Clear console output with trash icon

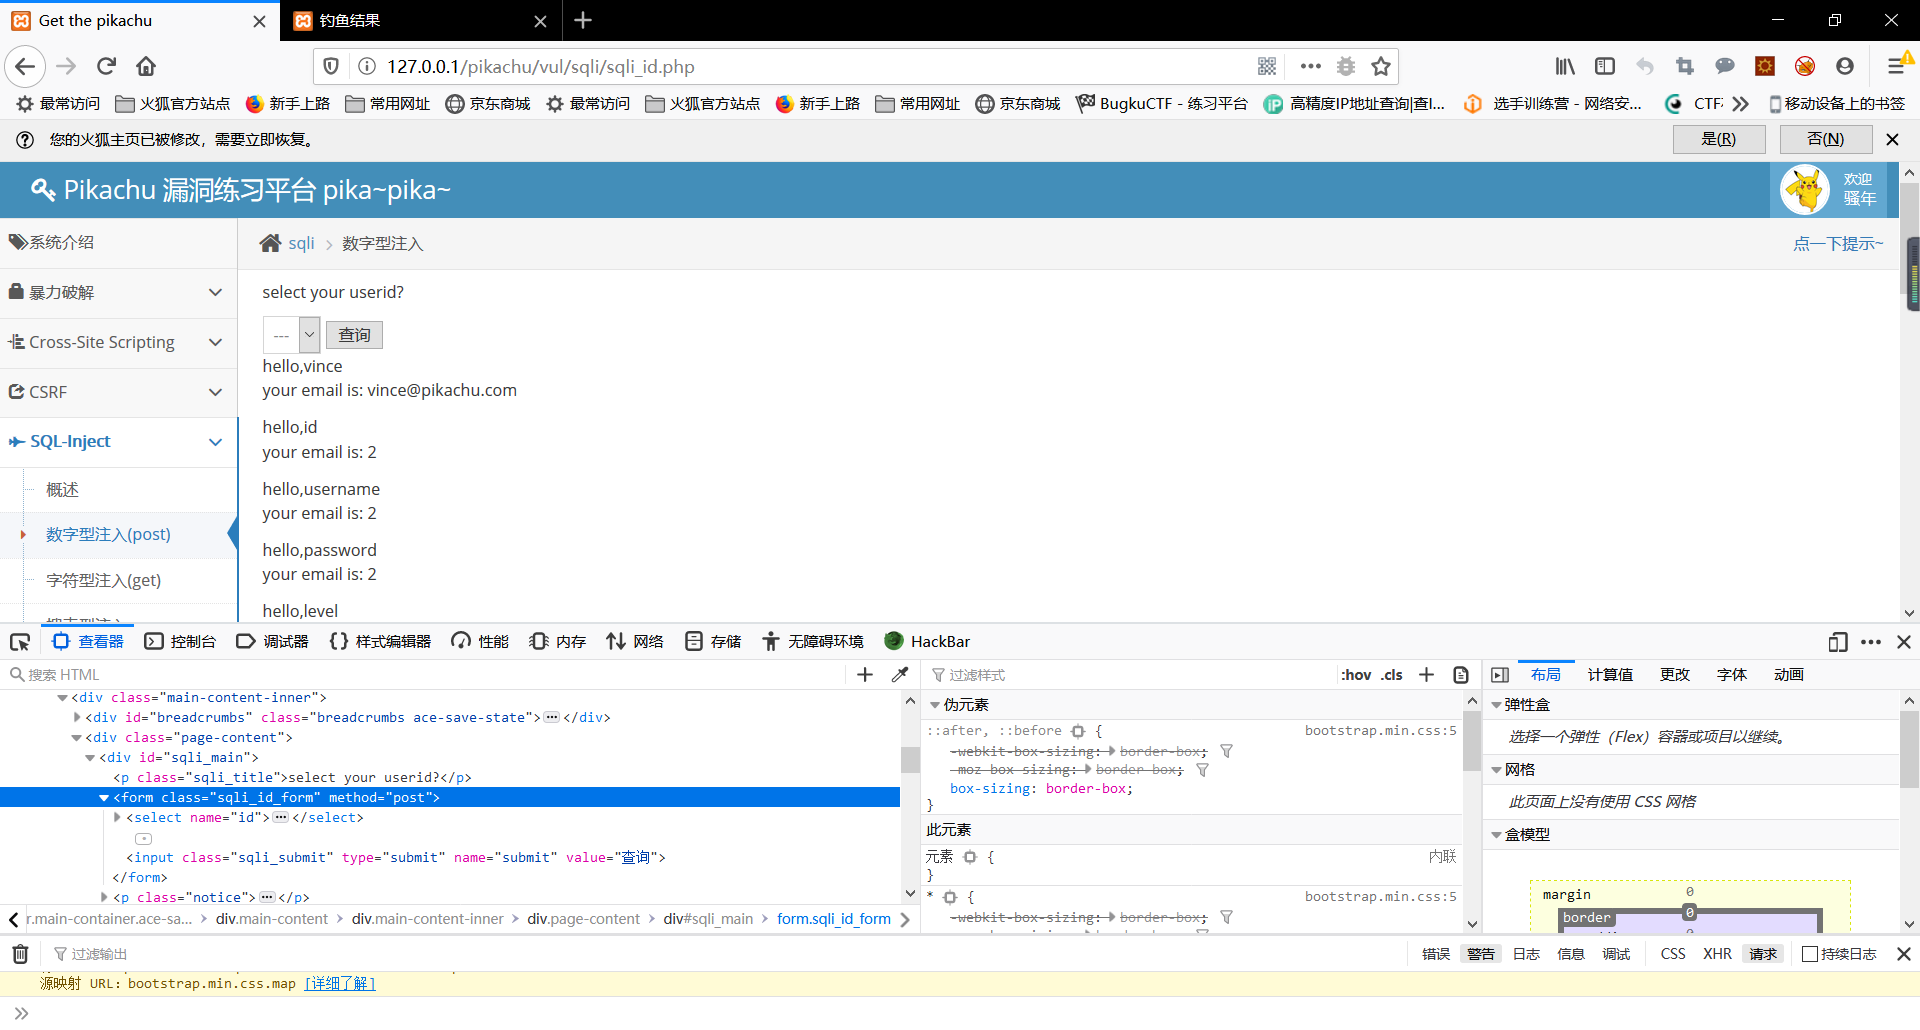(x=20, y=954)
